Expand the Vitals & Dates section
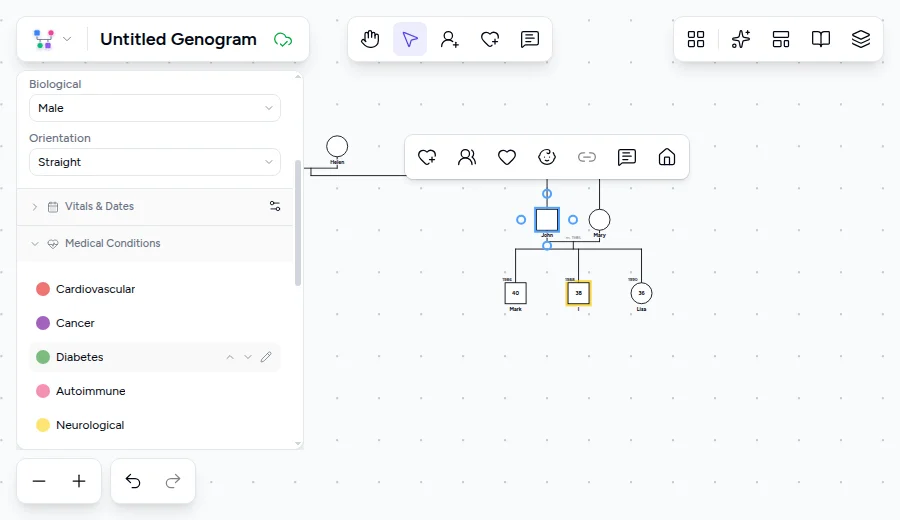 coord(35,207)
